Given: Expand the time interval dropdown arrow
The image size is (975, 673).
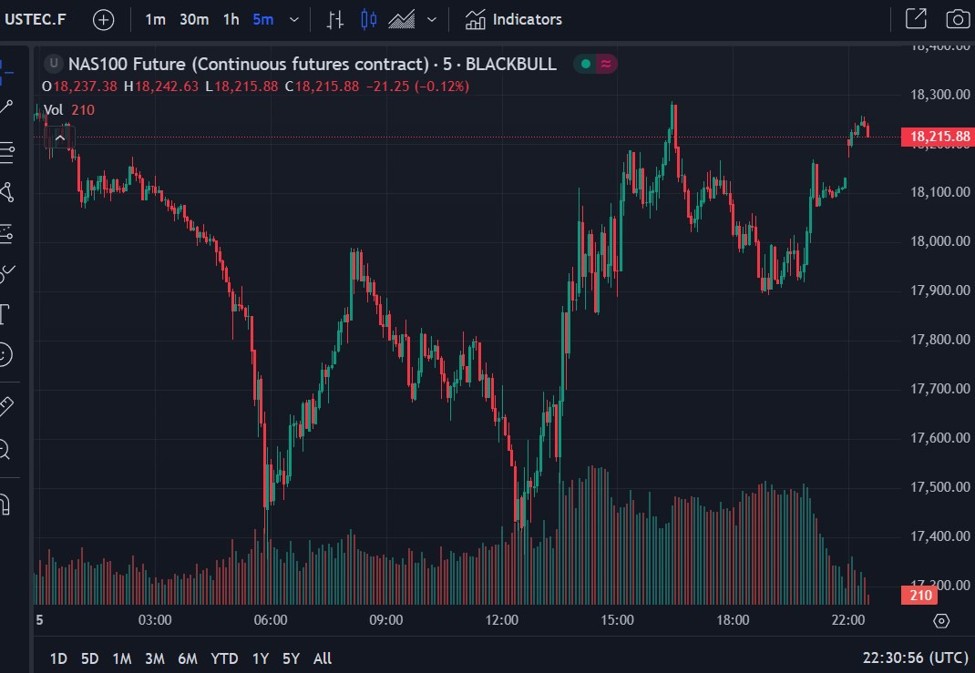Looking at the screenshot, I should point(293,19).
